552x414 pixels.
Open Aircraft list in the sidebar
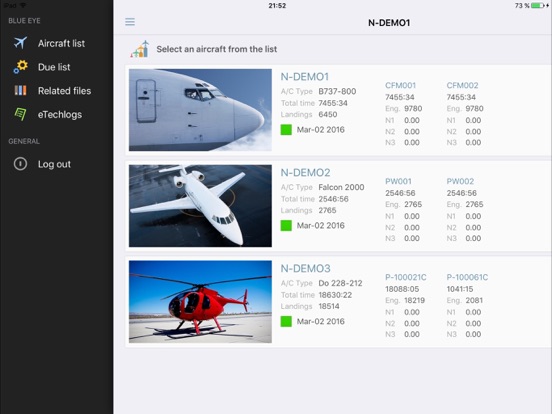61,43
